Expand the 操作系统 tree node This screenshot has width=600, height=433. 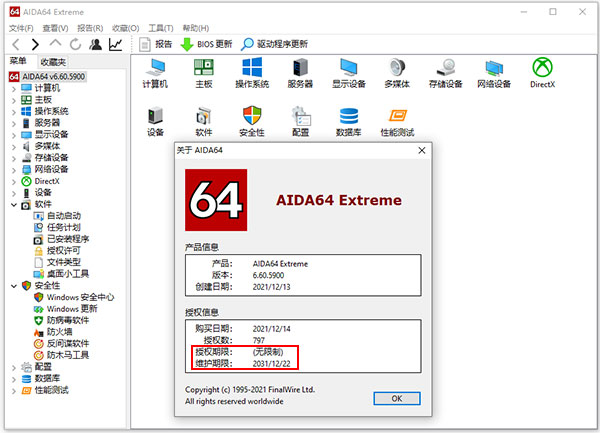tap(14, 112)
